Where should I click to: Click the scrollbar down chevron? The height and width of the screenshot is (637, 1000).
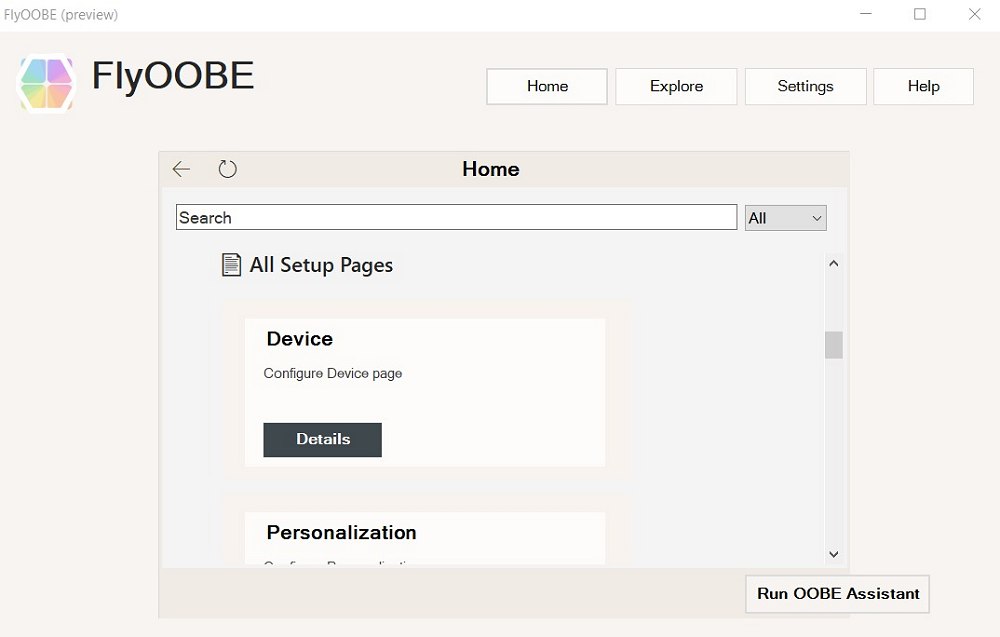pyautogui.click(x=833, y=553)
